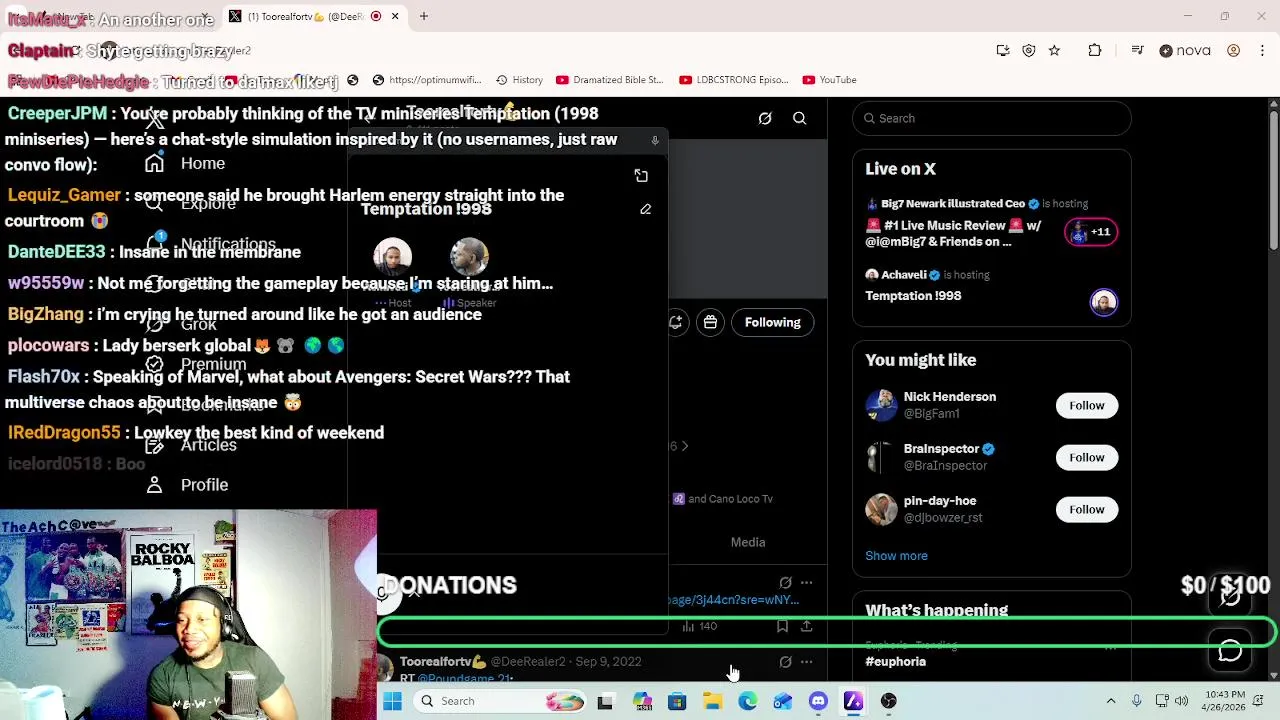Click Show more under You might like
1280x720 pixels.
point(896,556)
